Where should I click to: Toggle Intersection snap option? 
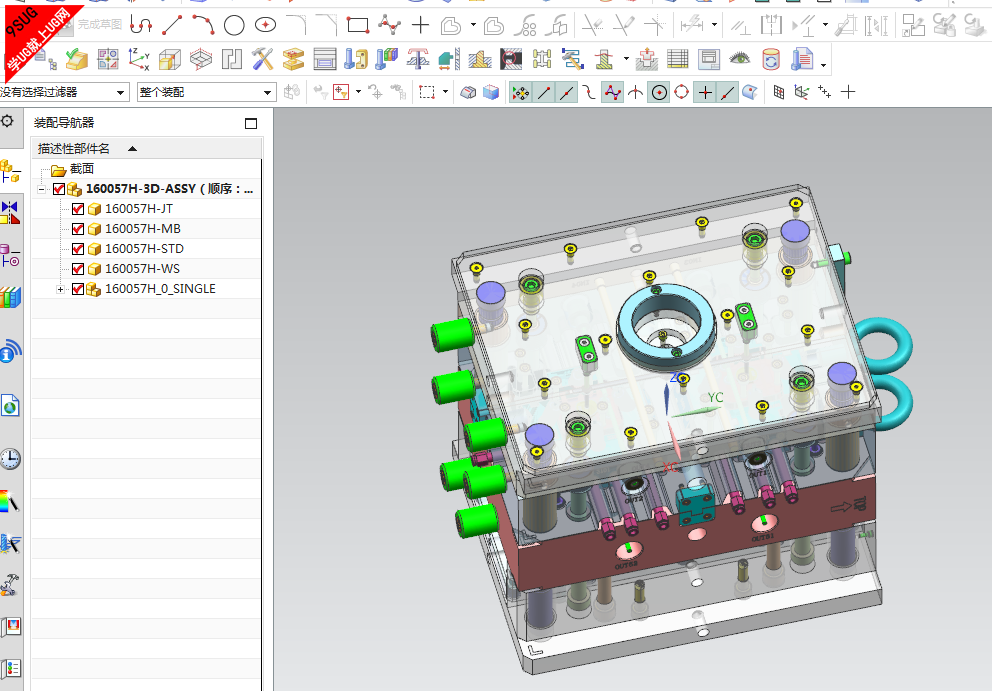click(x=636, y=92)
